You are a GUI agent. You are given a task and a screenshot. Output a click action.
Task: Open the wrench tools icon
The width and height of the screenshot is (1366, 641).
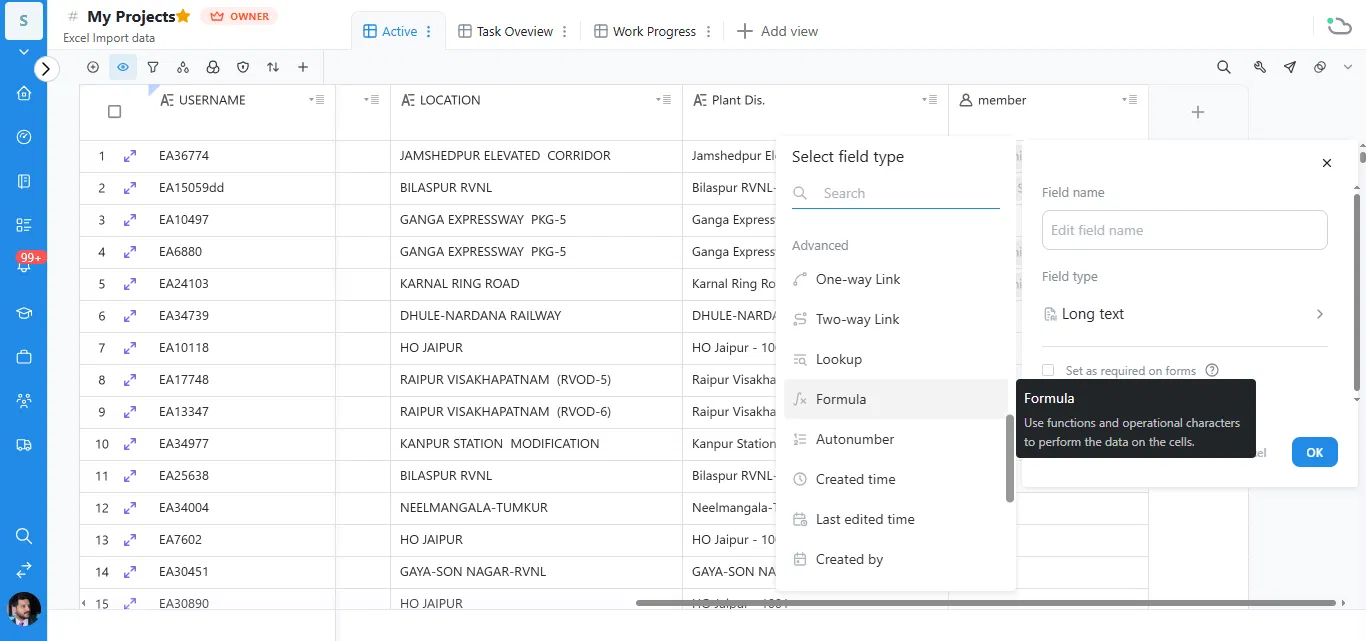click(1260, 67)
